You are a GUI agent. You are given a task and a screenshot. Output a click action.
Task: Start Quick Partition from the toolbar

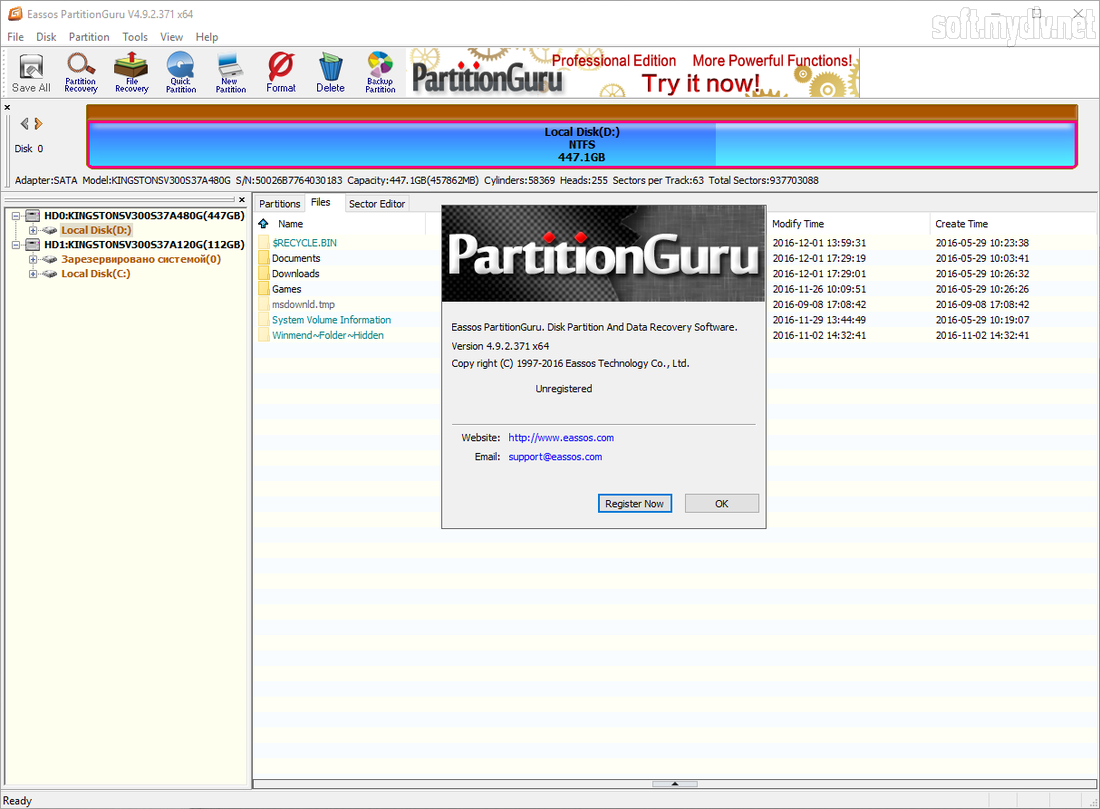pyautogui.click(x=181, y=73)
